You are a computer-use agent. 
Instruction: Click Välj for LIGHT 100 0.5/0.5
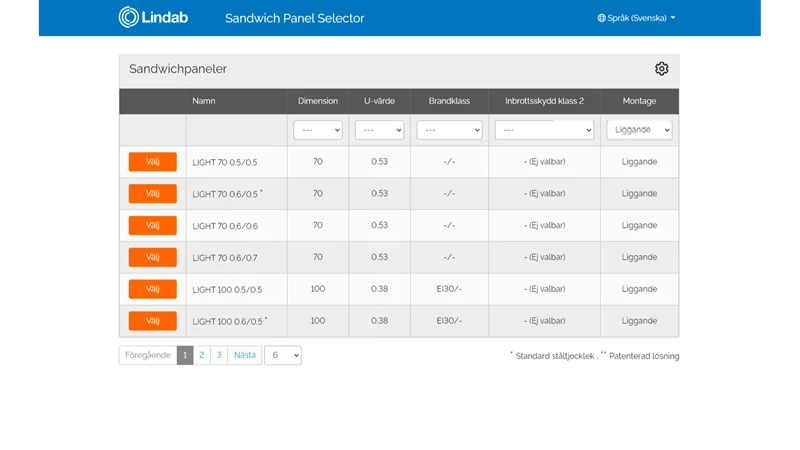pos(153,289)
